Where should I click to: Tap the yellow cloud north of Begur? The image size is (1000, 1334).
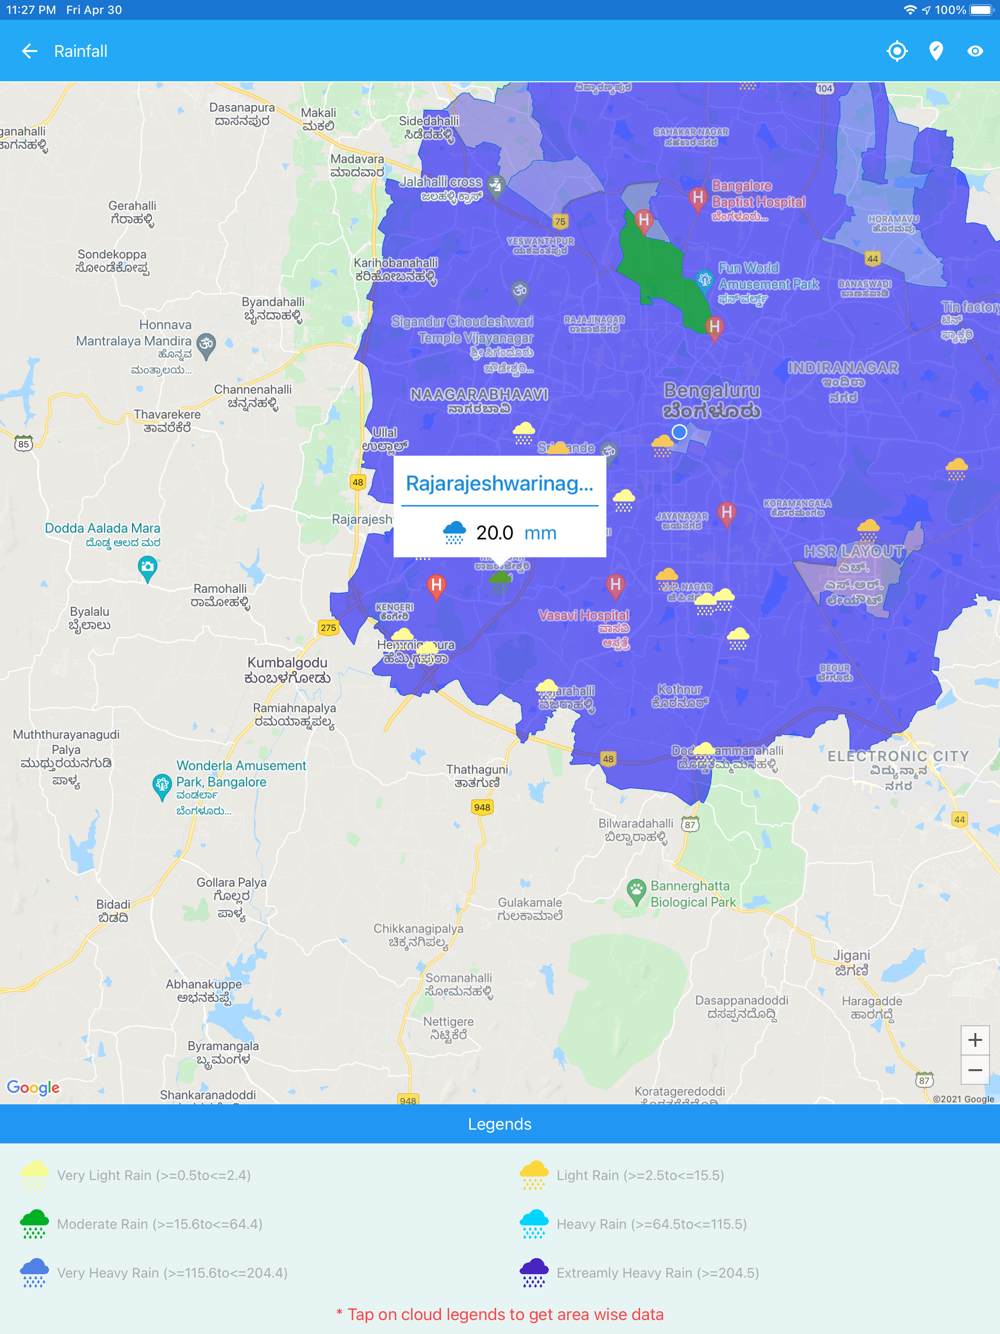coord(738,639)
